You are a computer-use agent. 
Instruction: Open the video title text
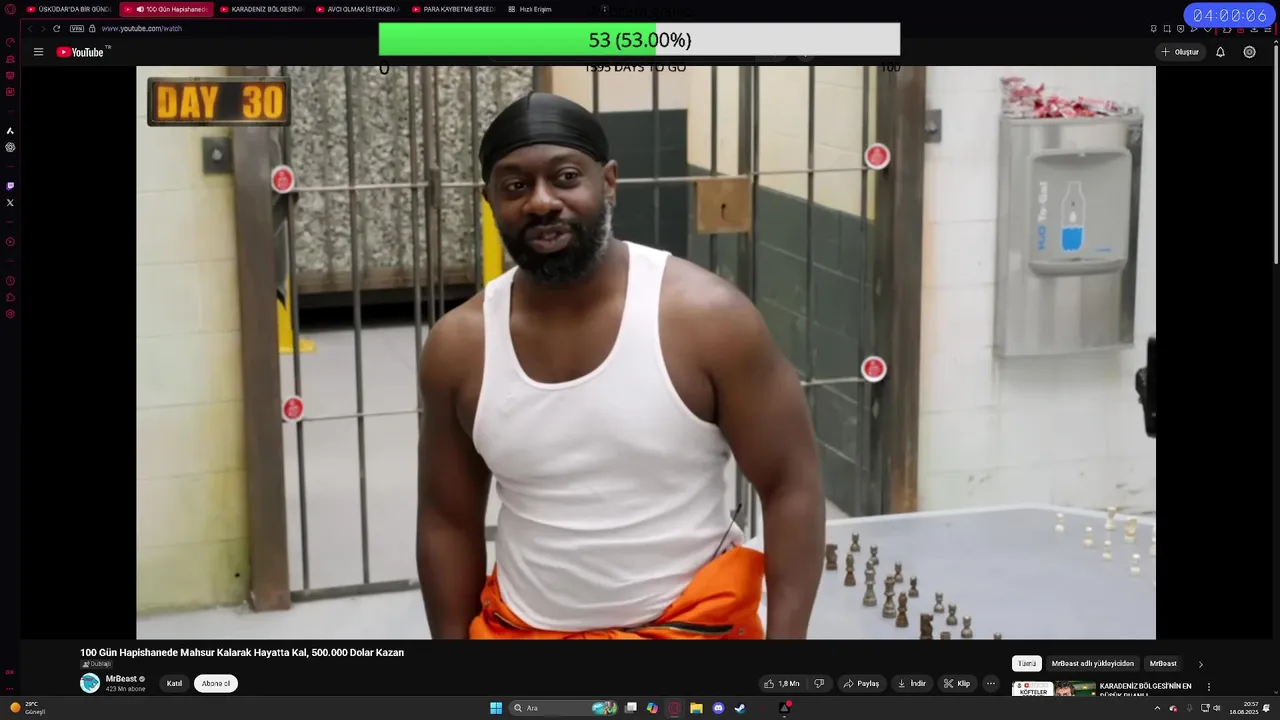[242, 652]
